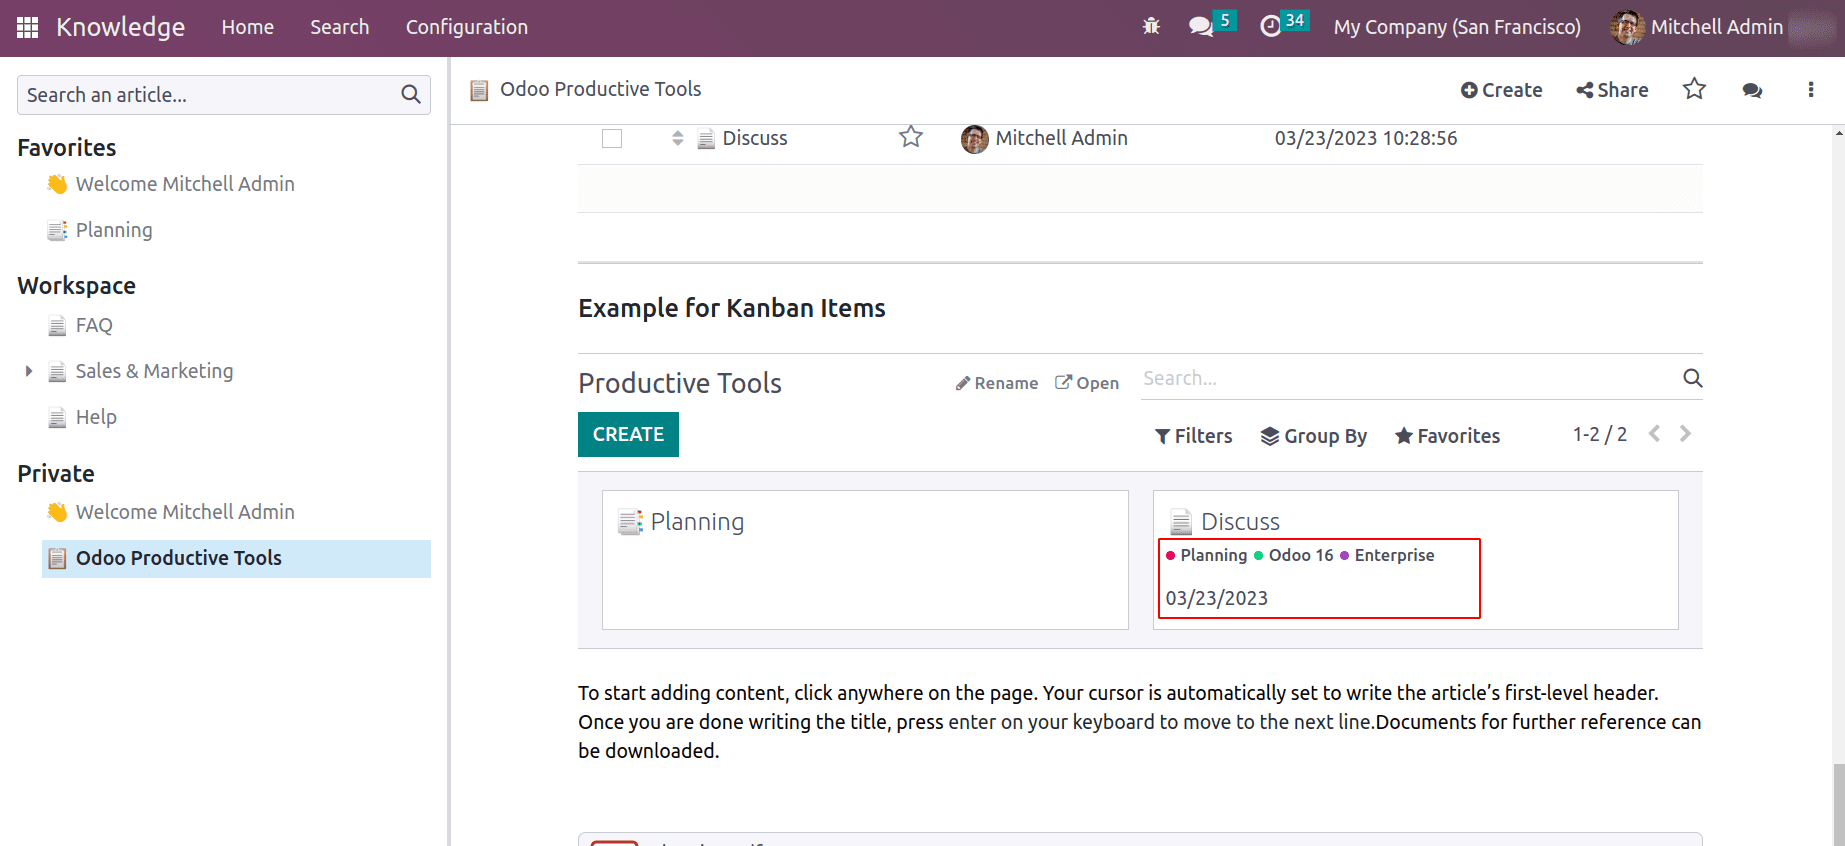Viewport: 1845px width, 846px height.
Task: Click the Knowledge app title
Action: (120, 27)
